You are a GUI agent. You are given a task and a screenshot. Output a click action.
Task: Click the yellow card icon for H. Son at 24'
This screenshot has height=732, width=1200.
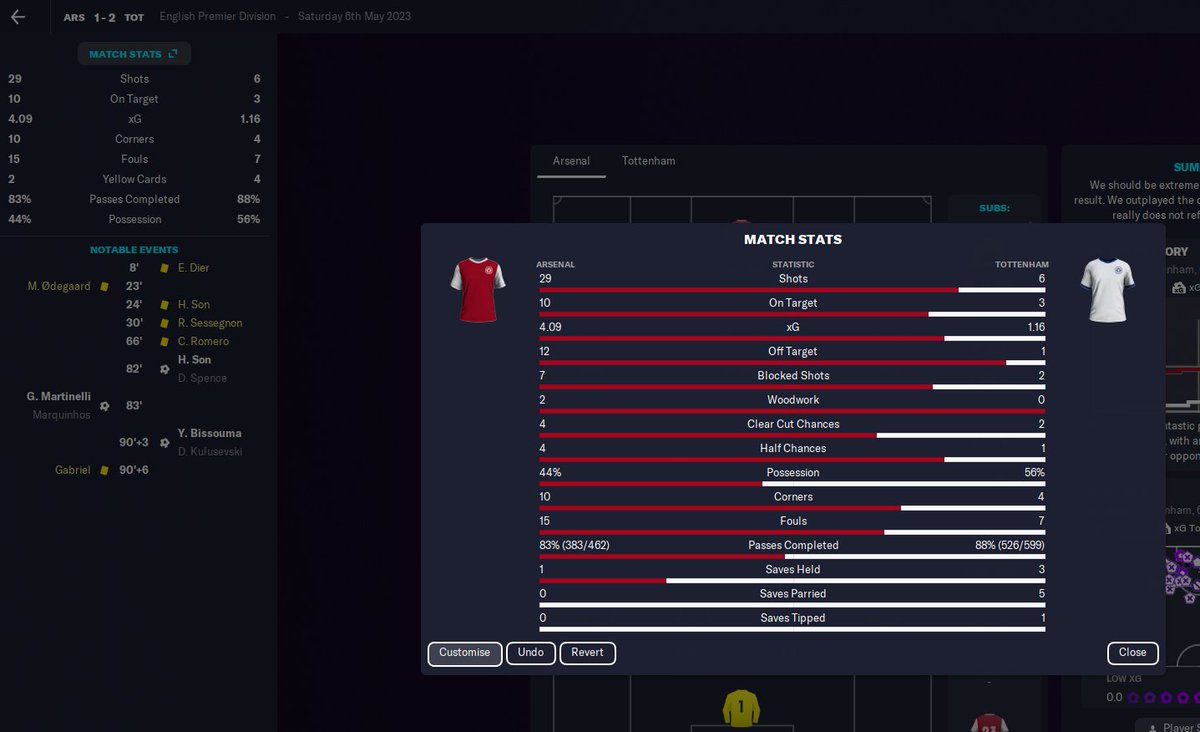point(164,305)
